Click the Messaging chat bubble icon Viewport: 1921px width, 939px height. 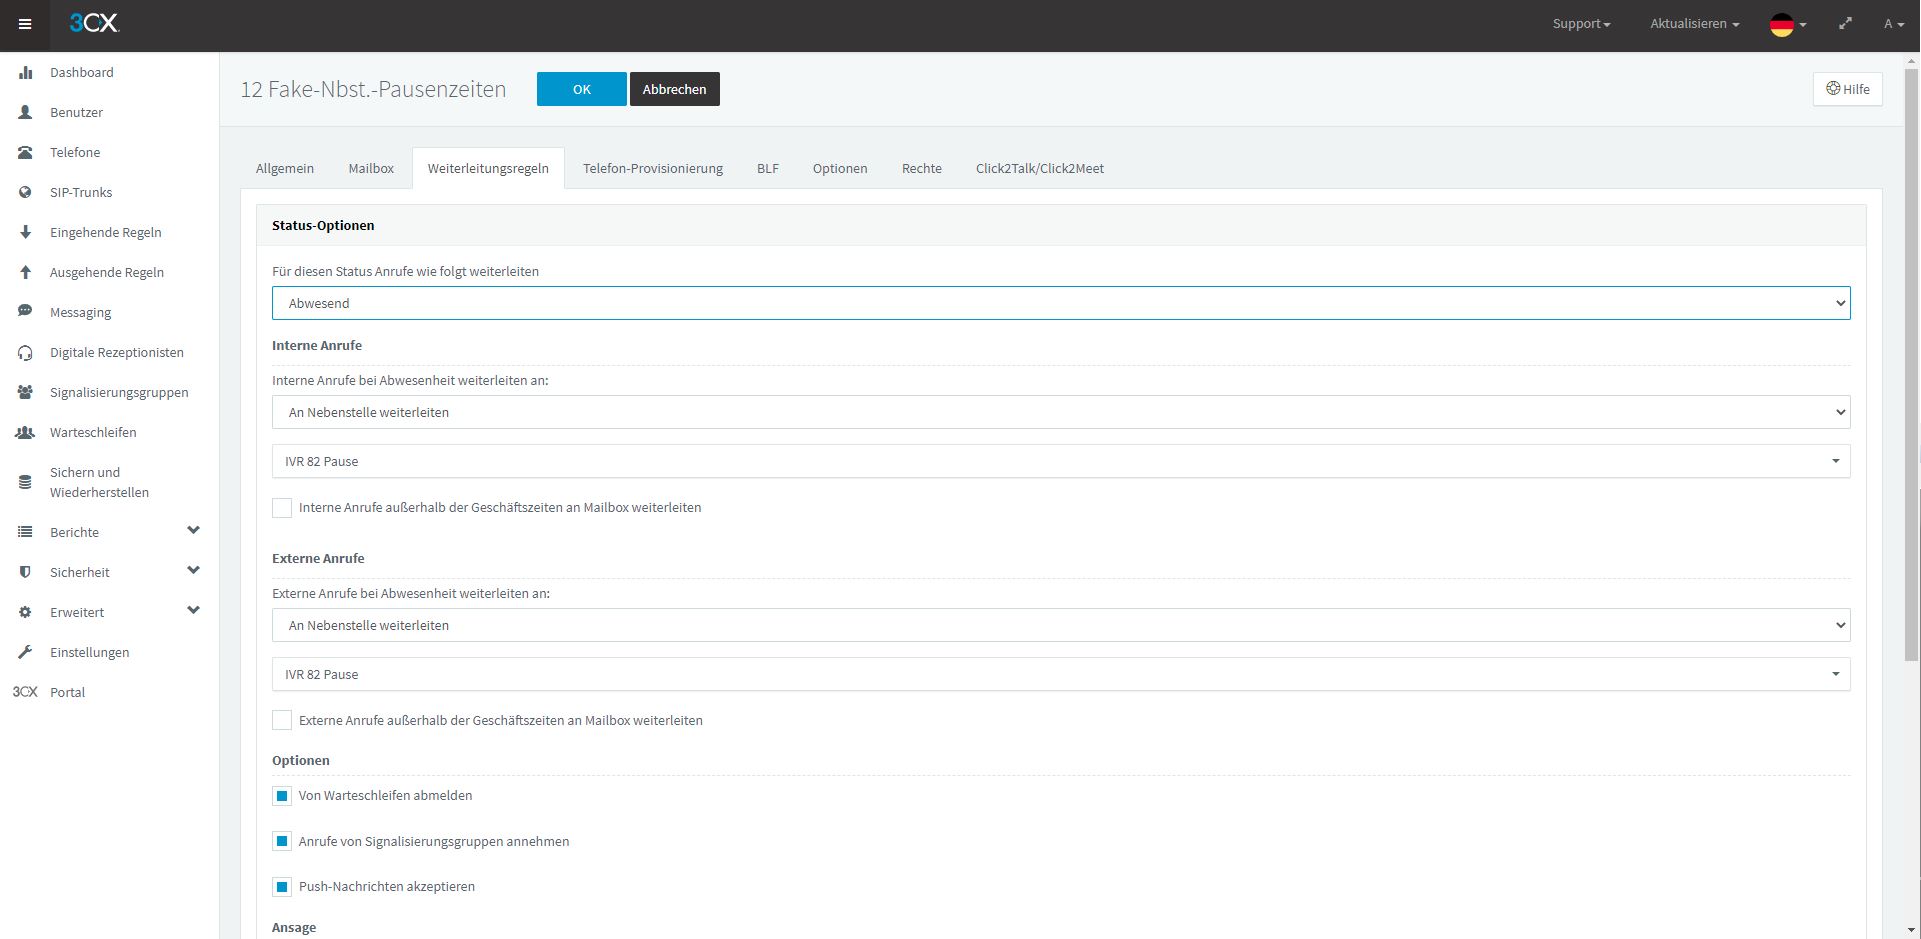click(x=25, y=312)
